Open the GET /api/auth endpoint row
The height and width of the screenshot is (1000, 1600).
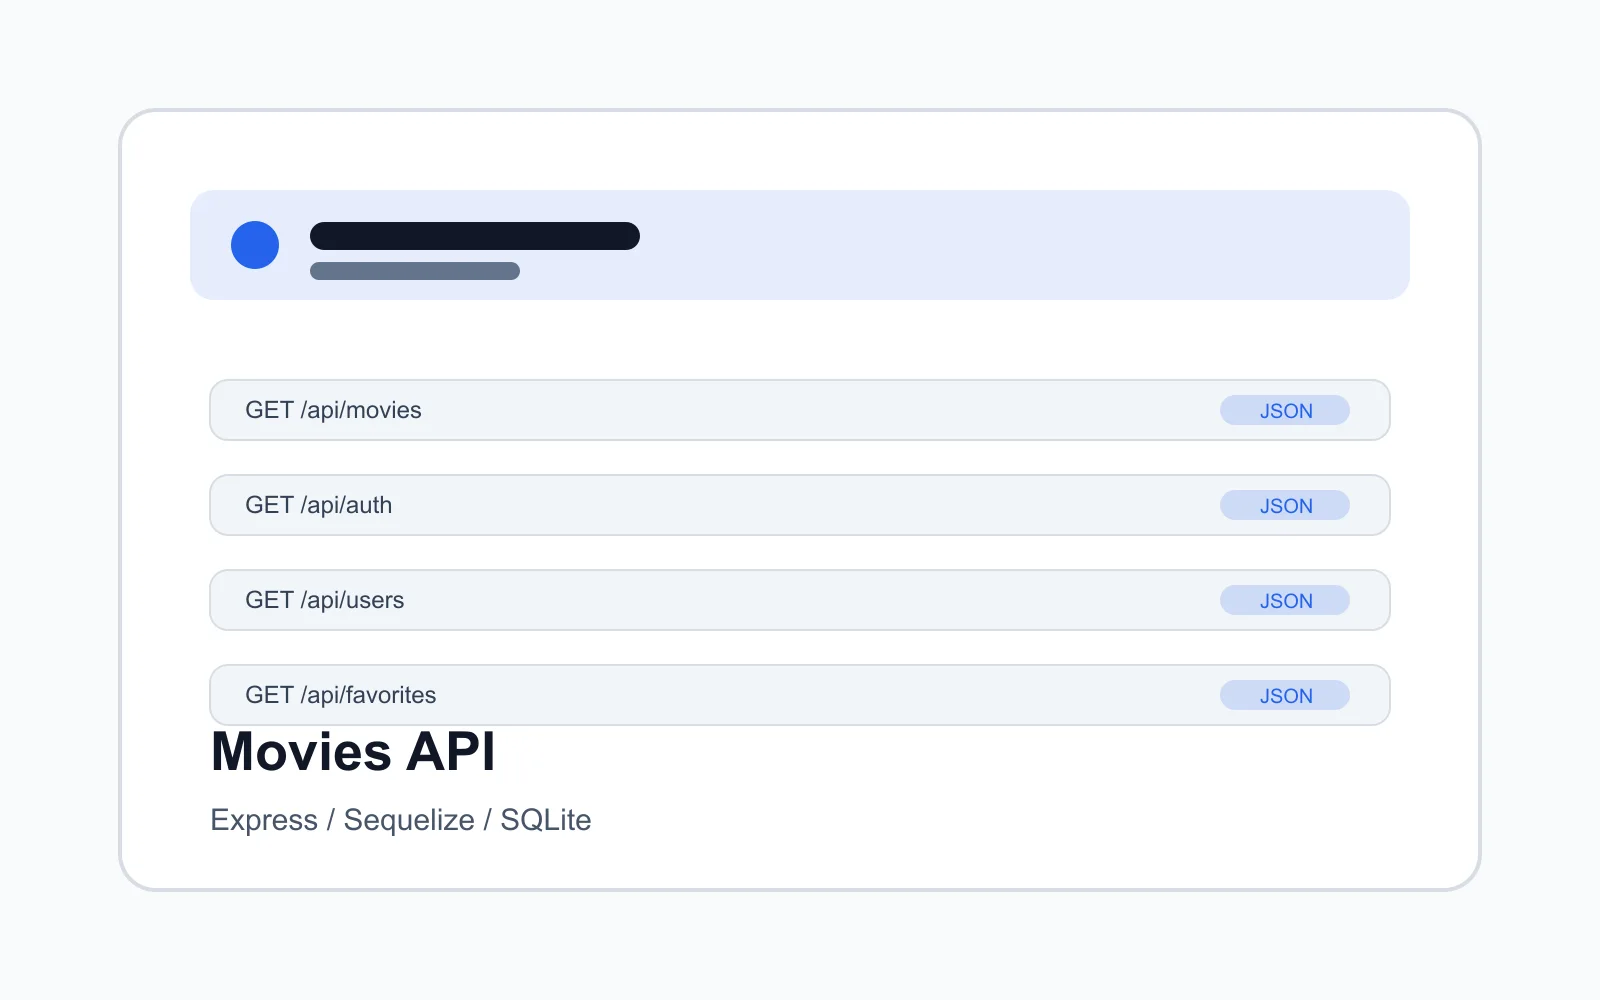[800, 505]
